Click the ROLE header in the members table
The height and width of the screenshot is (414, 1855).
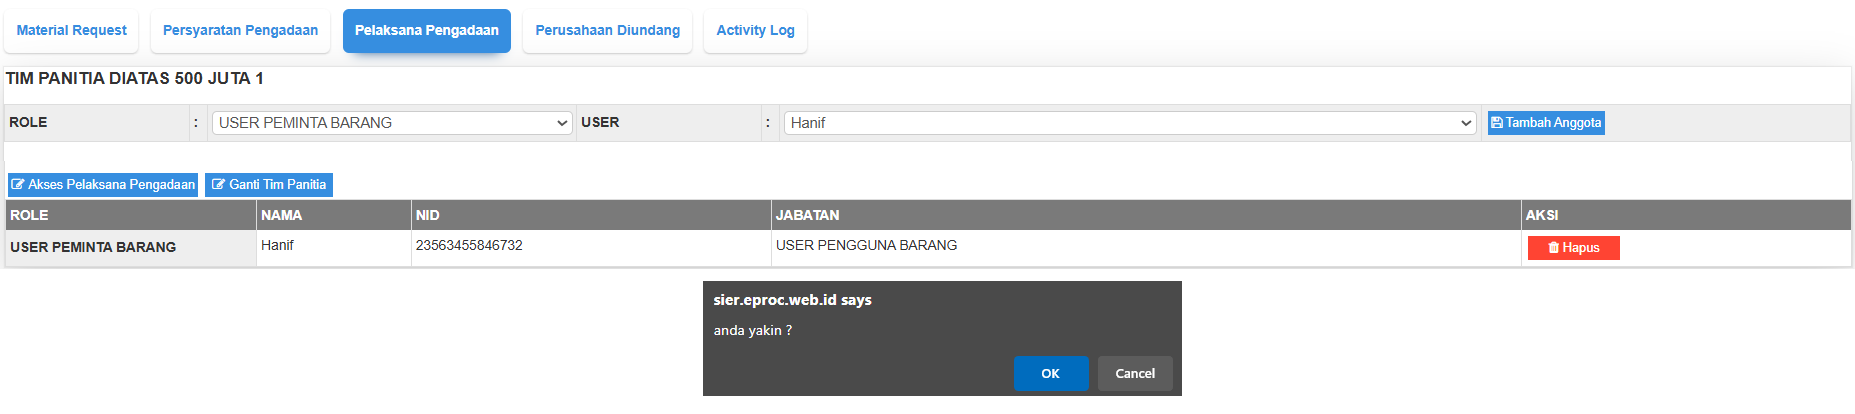click(x=29, y=215)
